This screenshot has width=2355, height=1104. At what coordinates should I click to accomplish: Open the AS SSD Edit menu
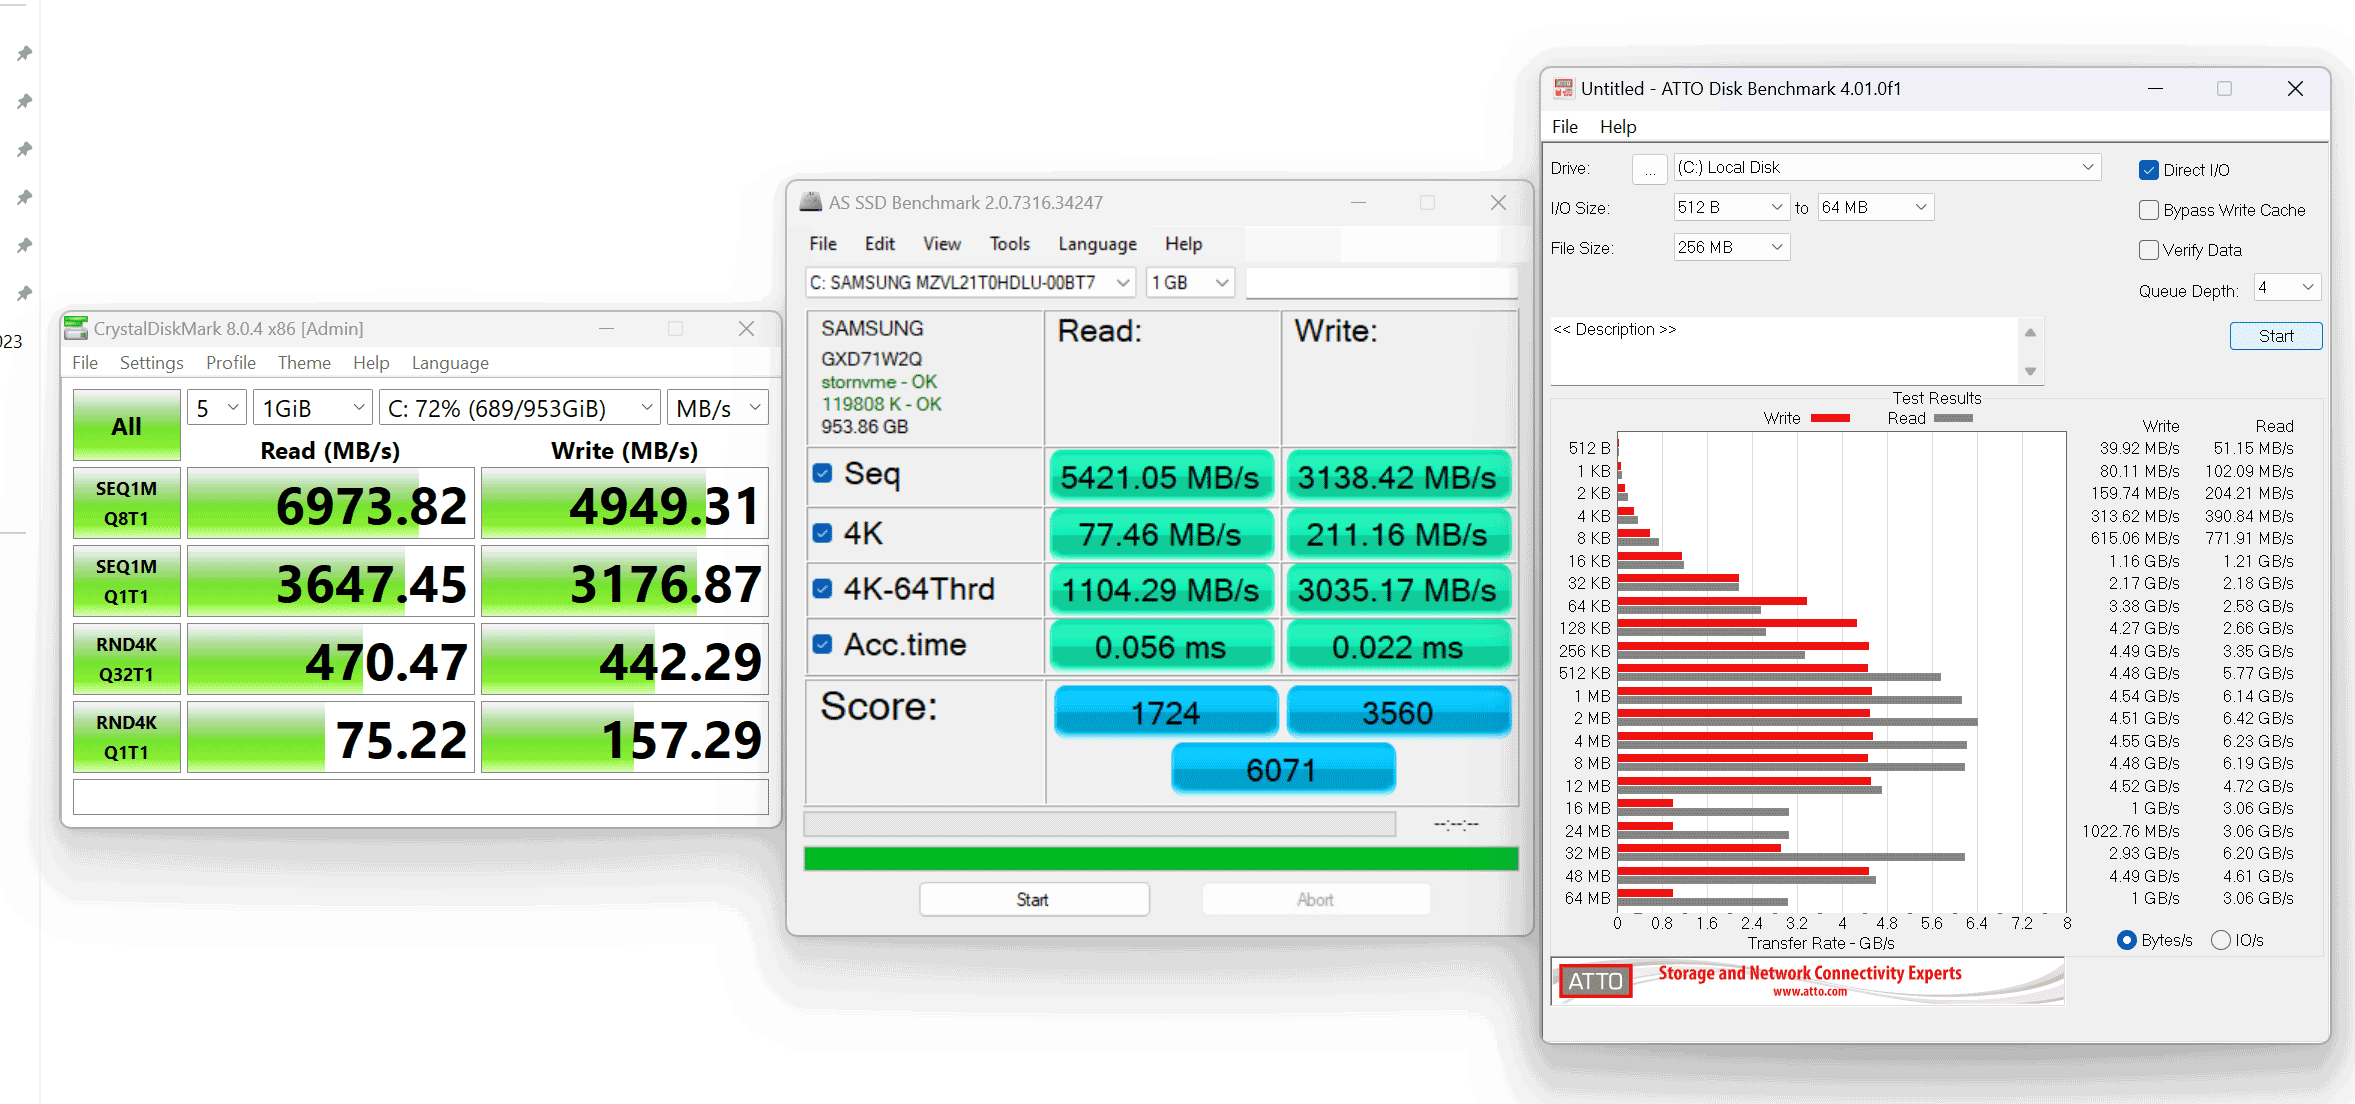pyautogui.click(x=879, y=244)
